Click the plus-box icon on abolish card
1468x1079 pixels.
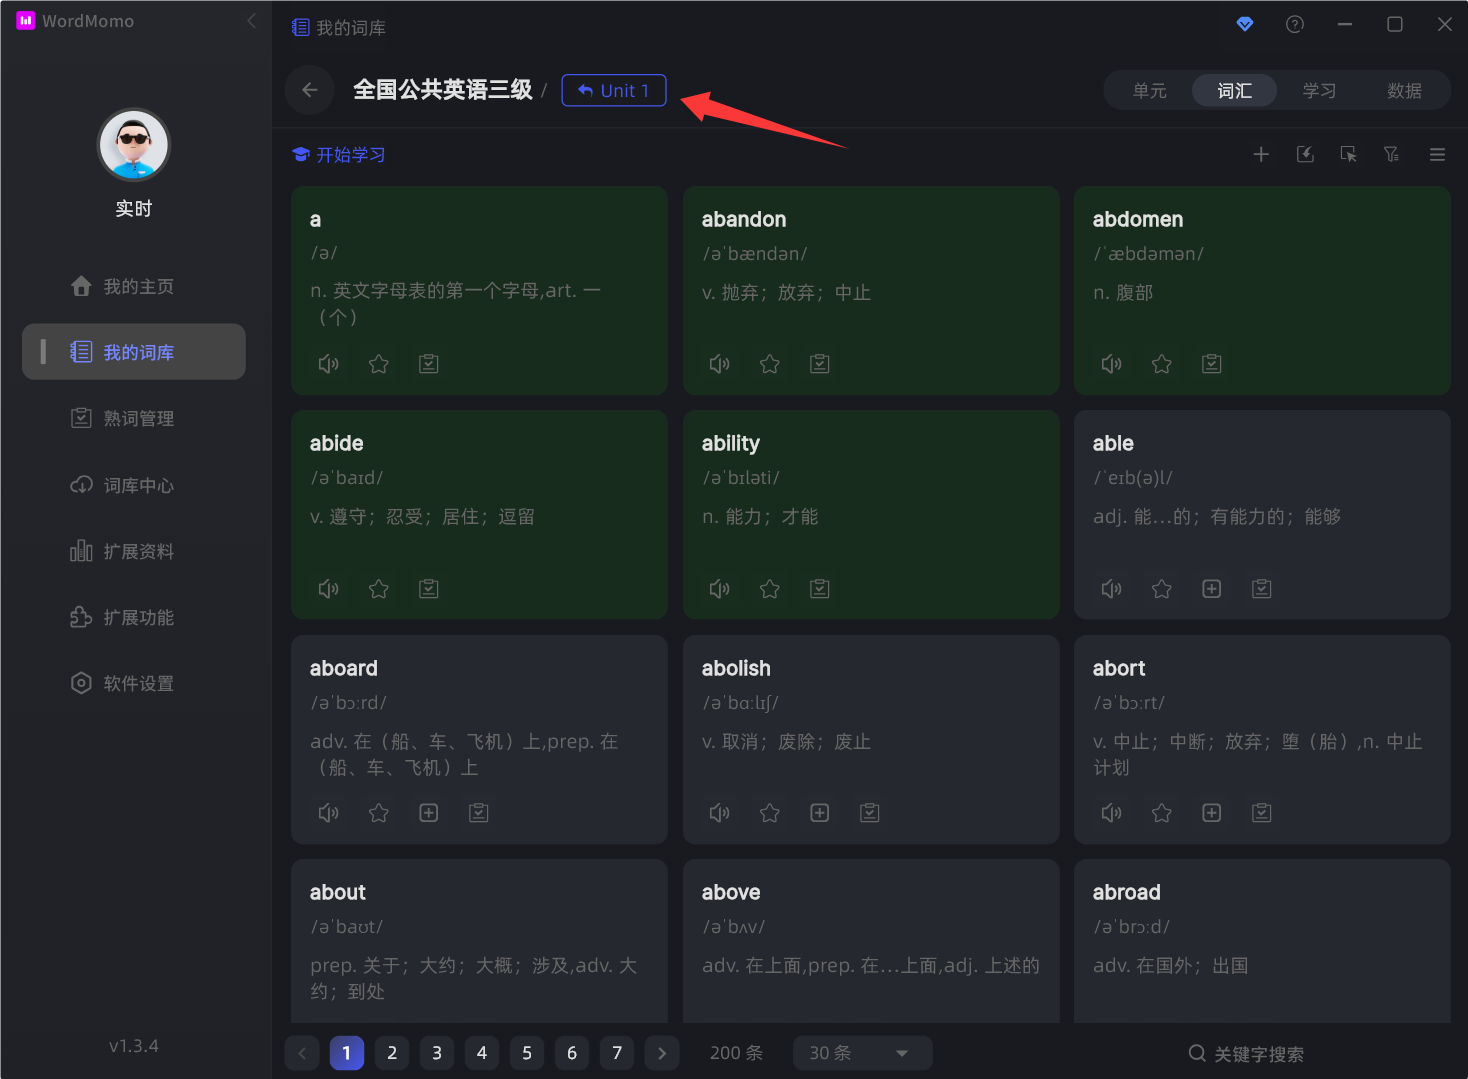coord(820,813)
